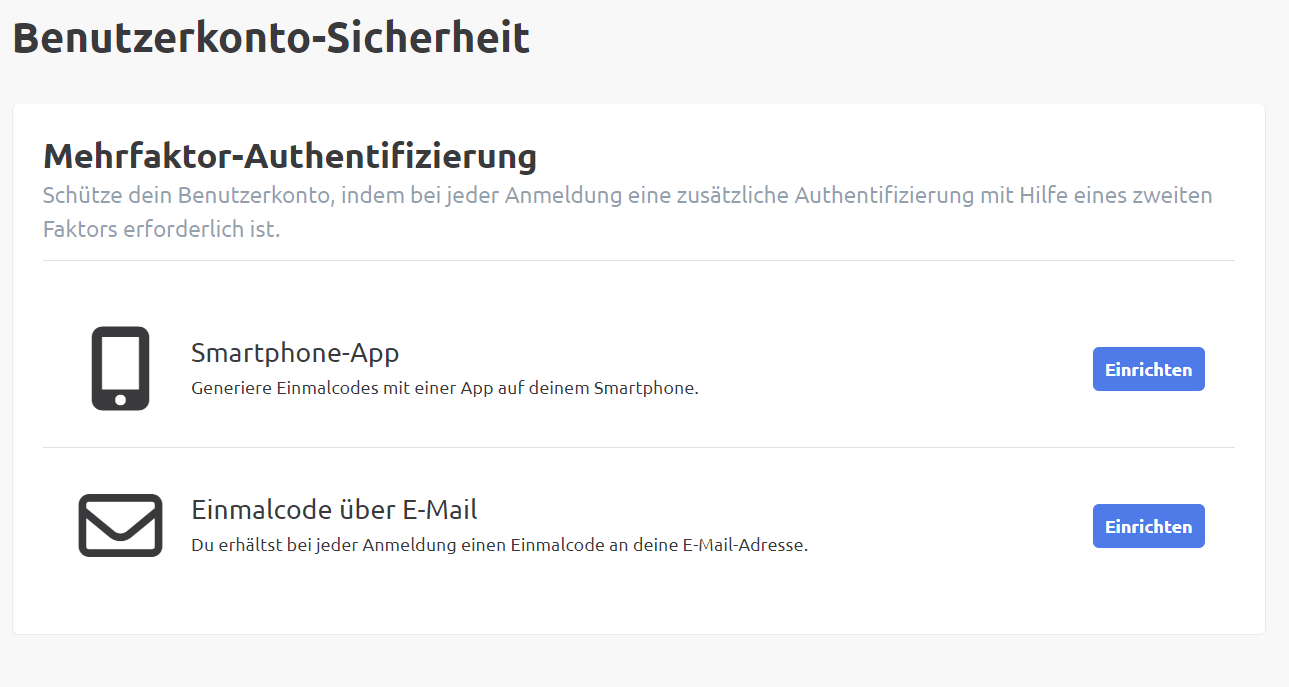Click the "Schütze dein Benutzerkonto" intro line
The height and width of the screenshot is (687, 1289).
[x=627, y=195]
